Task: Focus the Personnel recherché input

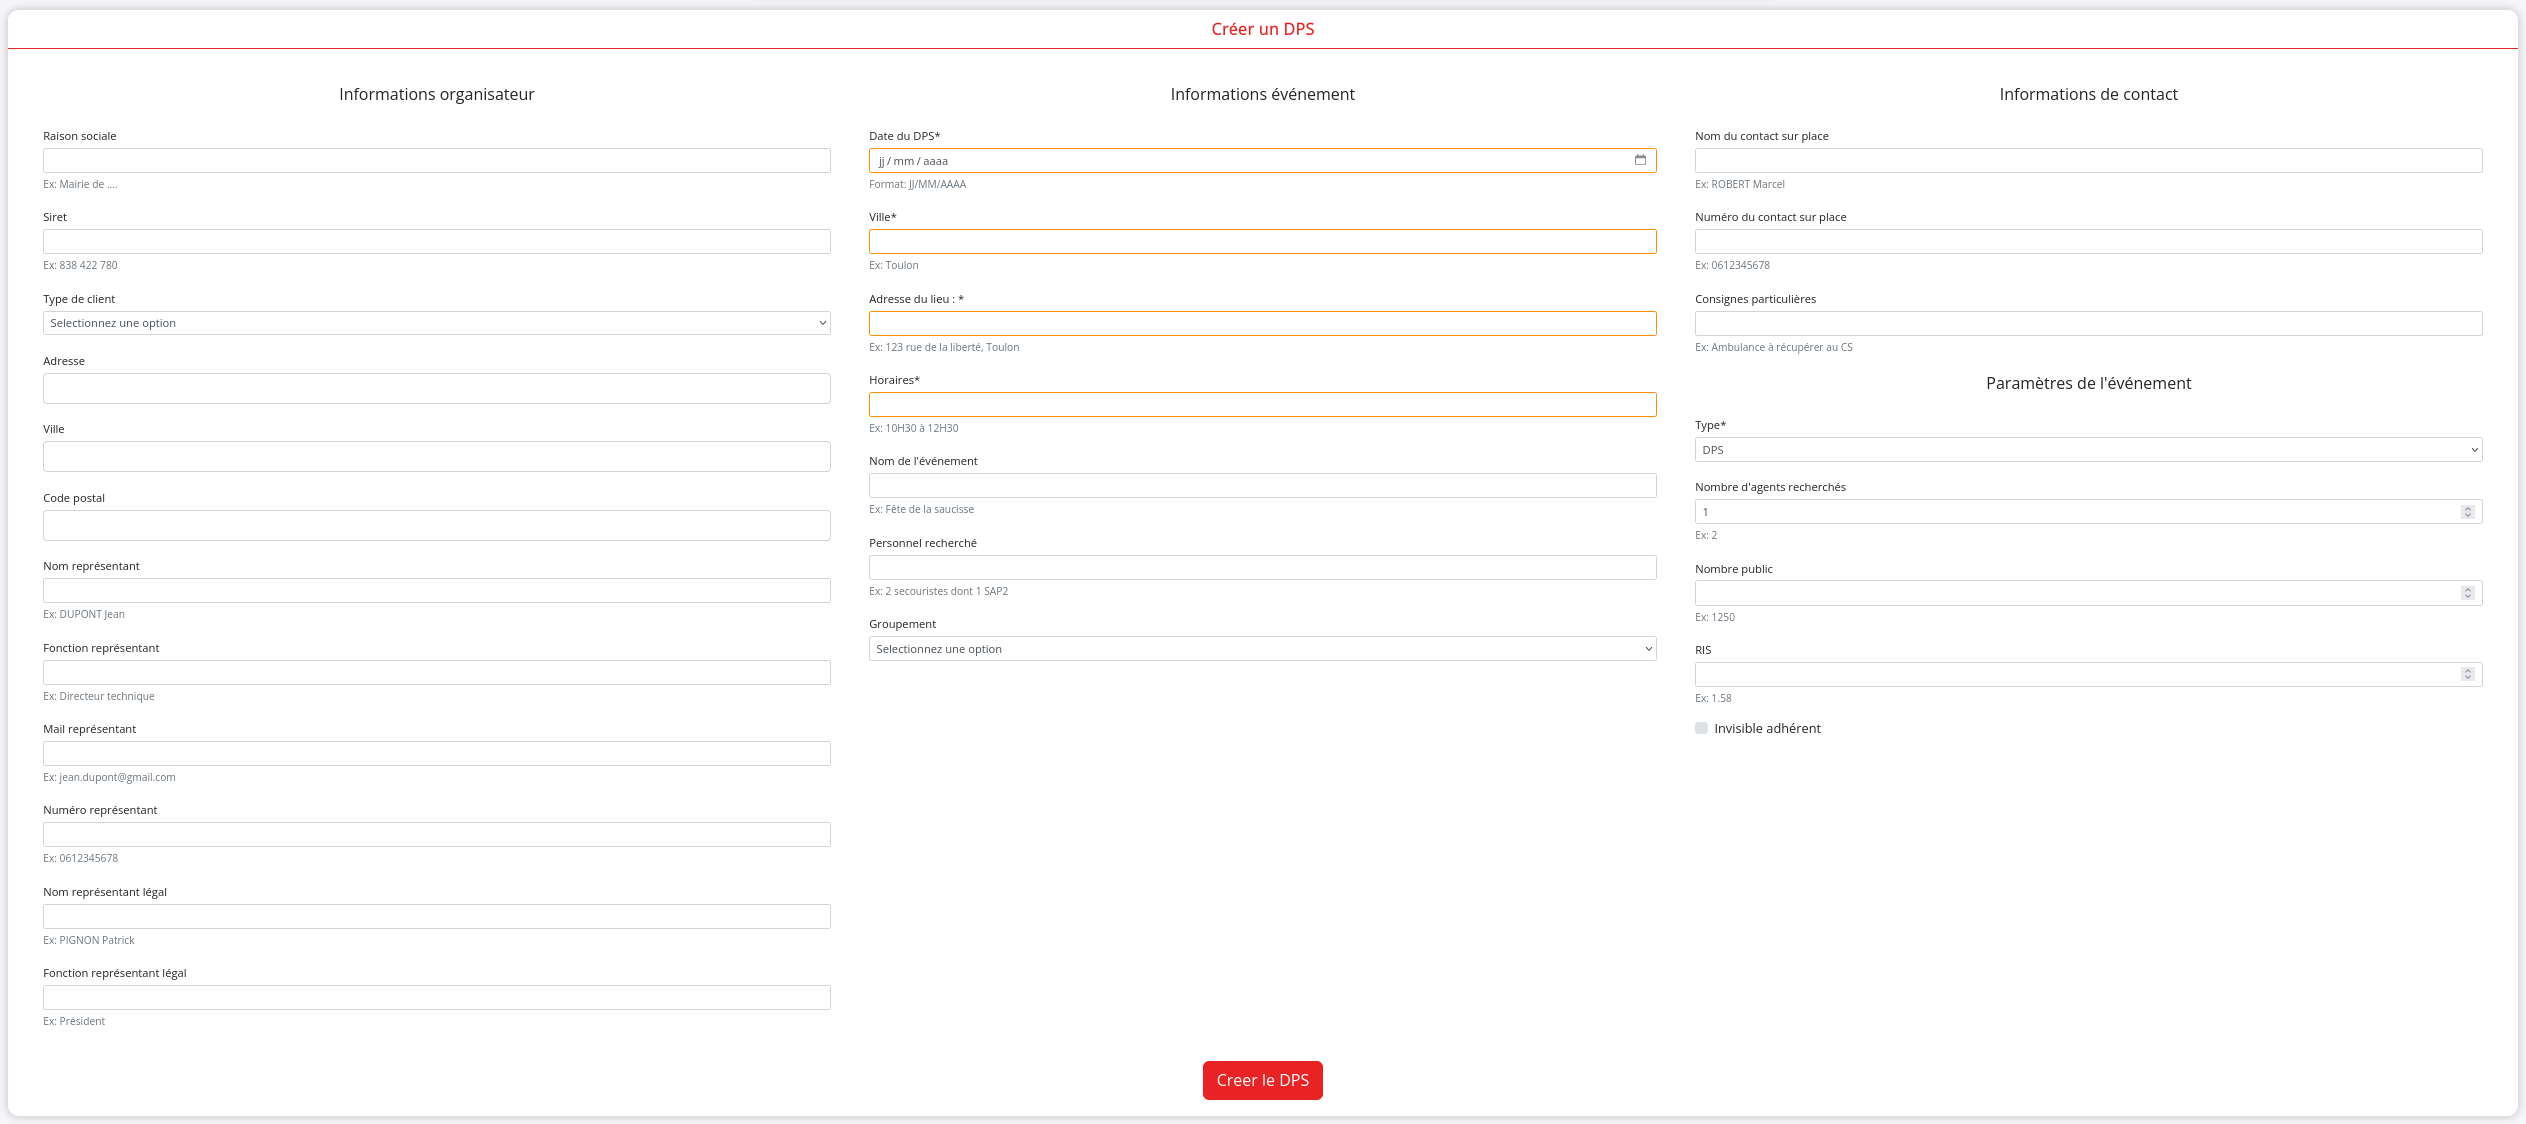Action: [1262, 568]
